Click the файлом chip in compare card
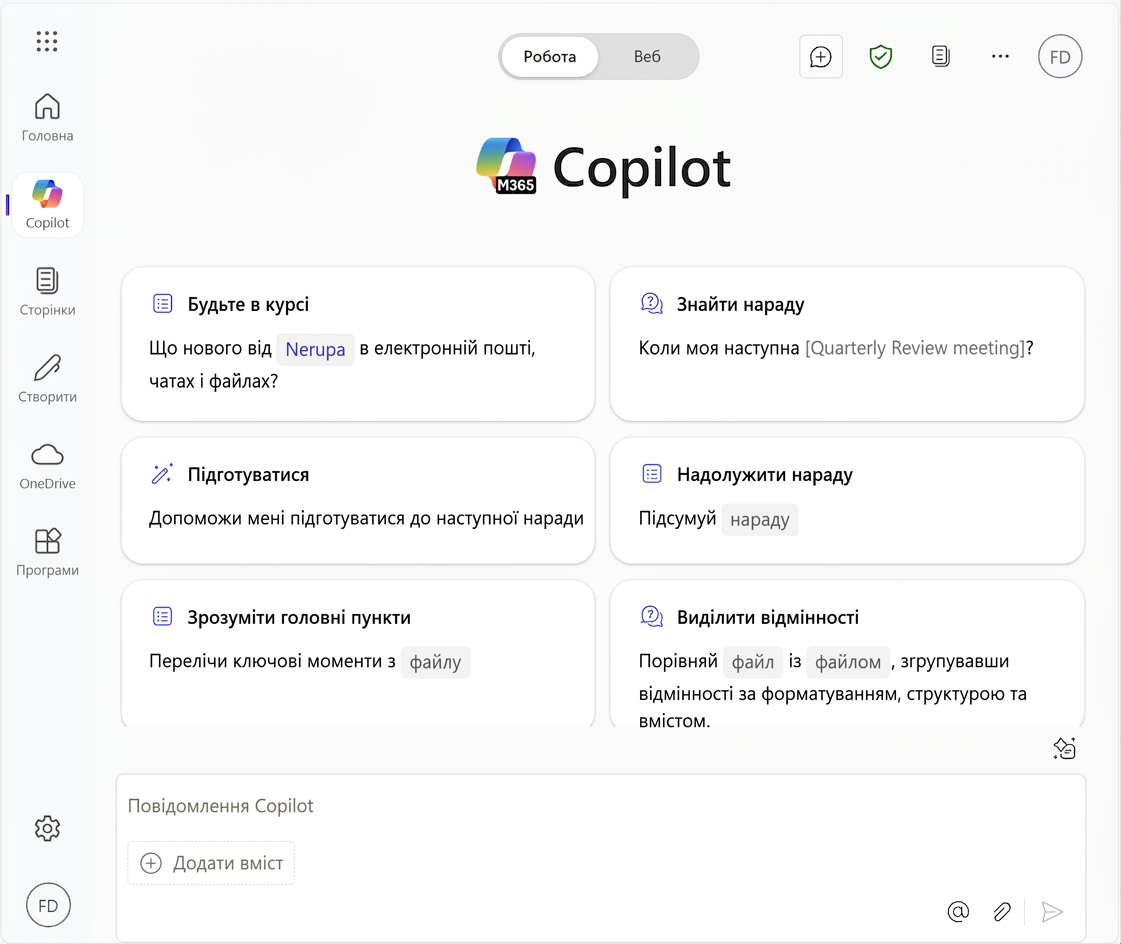Screen dimensions: 1121x944 pyautogui.click(x=848, y=662)
